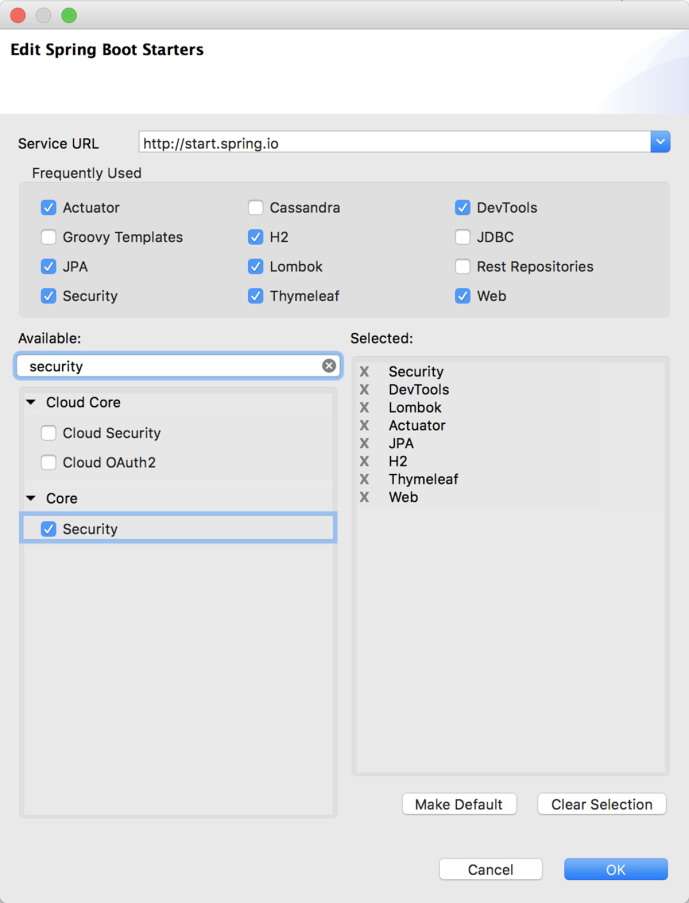This screenshot has width=689, height=903.
Task: Open the Service URL dropdown
Action: pyautogui.click(x=660, y=142)
